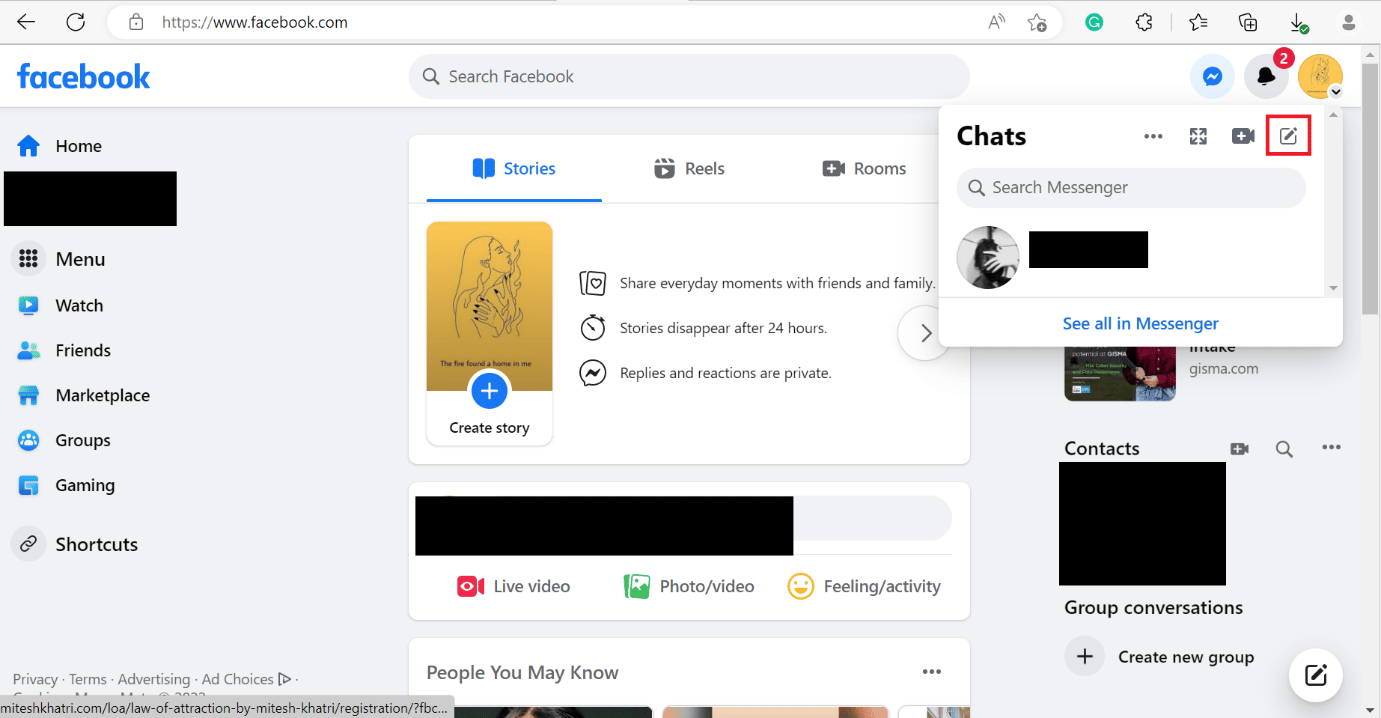Open Photo/video upload
Viewport: 1381px width, 718px height.
689,586
